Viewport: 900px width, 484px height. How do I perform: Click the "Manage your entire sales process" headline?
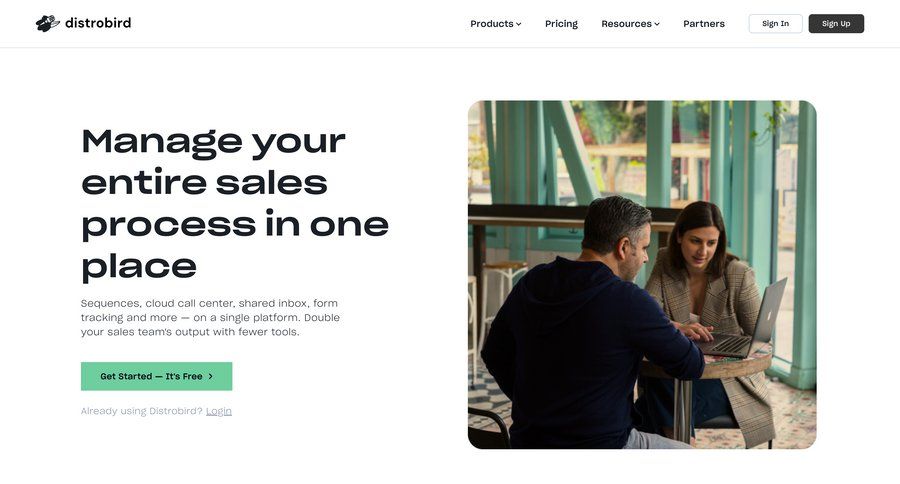pos(235,203)
